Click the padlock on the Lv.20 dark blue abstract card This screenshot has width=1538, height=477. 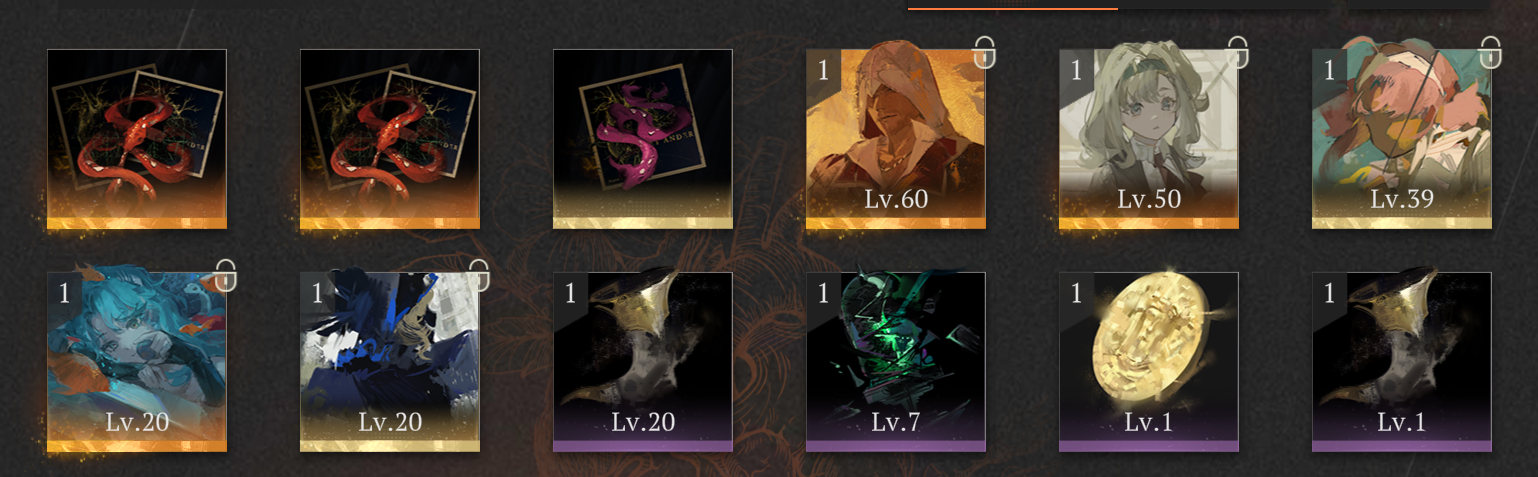coord(479,275)
